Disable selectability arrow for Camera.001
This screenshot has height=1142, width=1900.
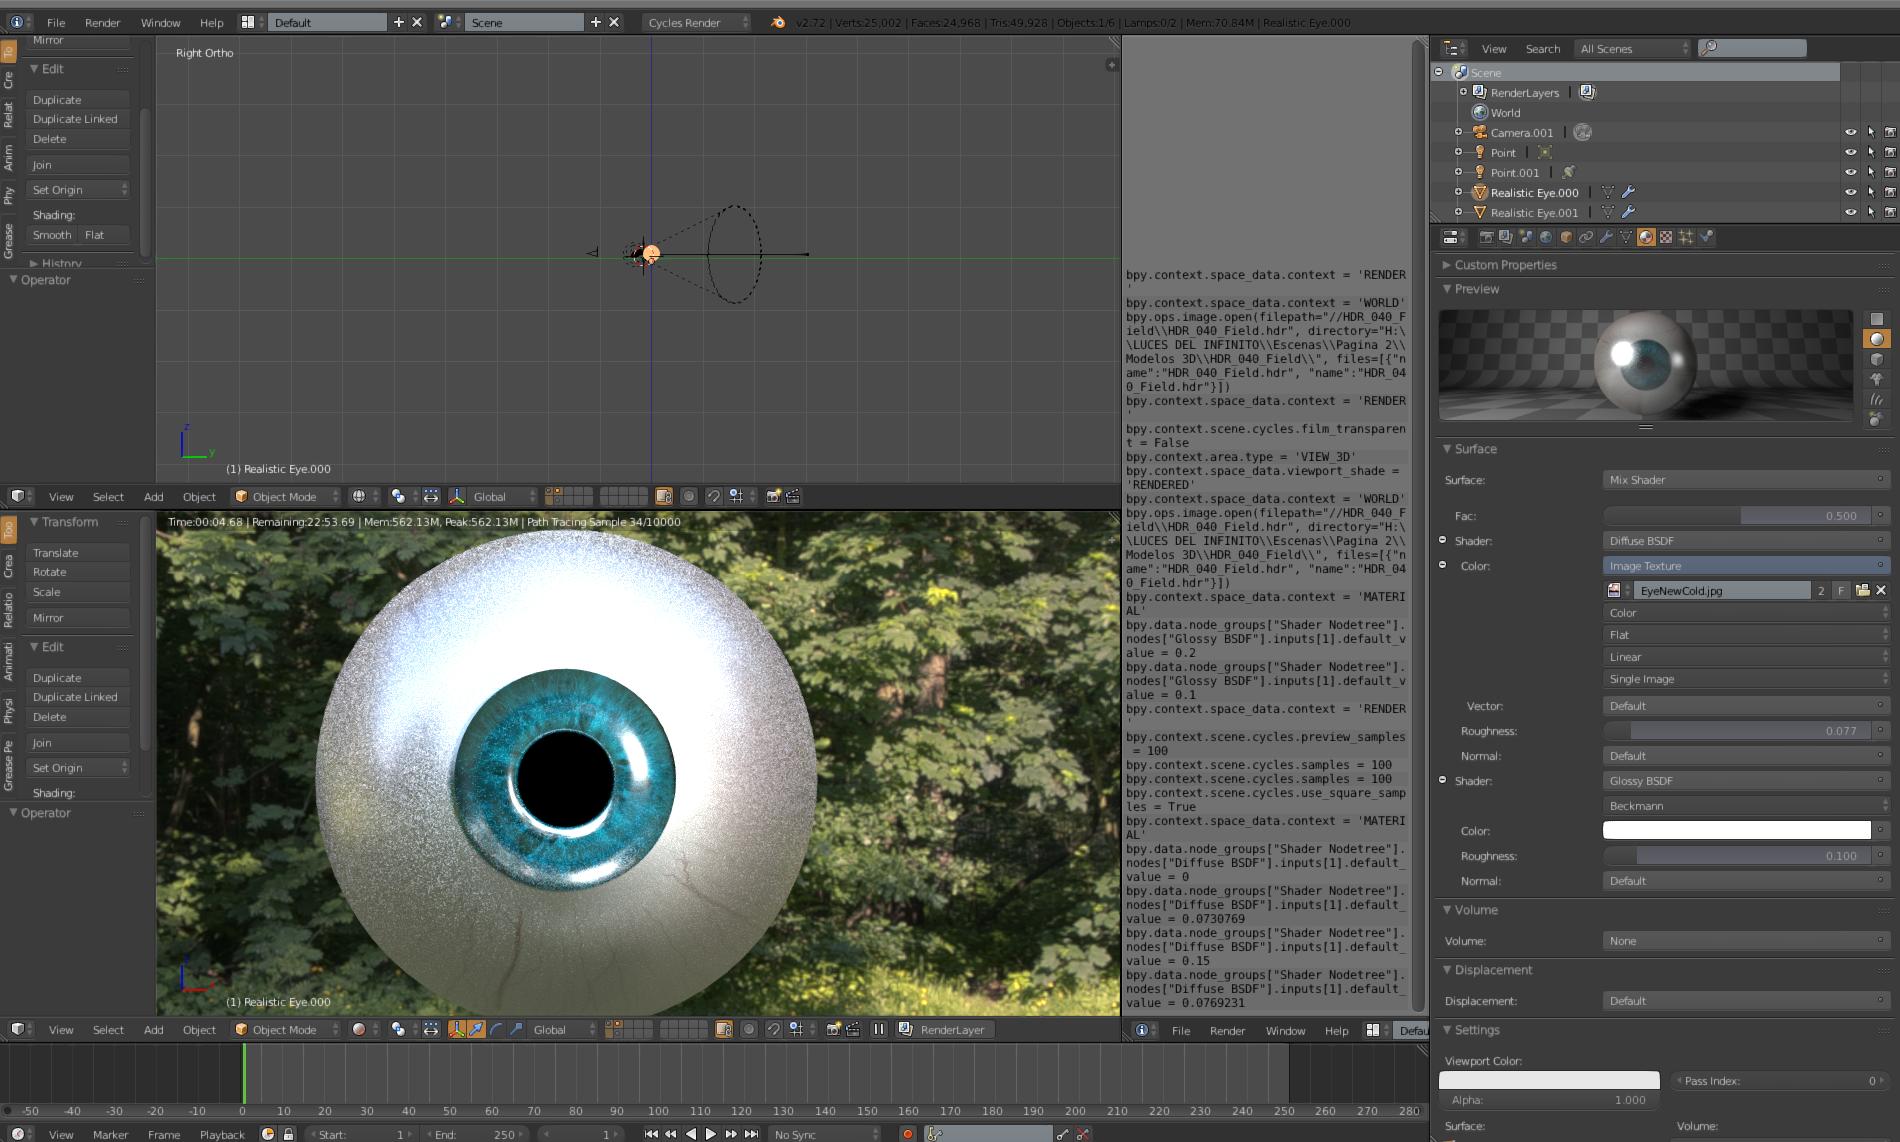pyautogui.click(x=1871, y=132)
